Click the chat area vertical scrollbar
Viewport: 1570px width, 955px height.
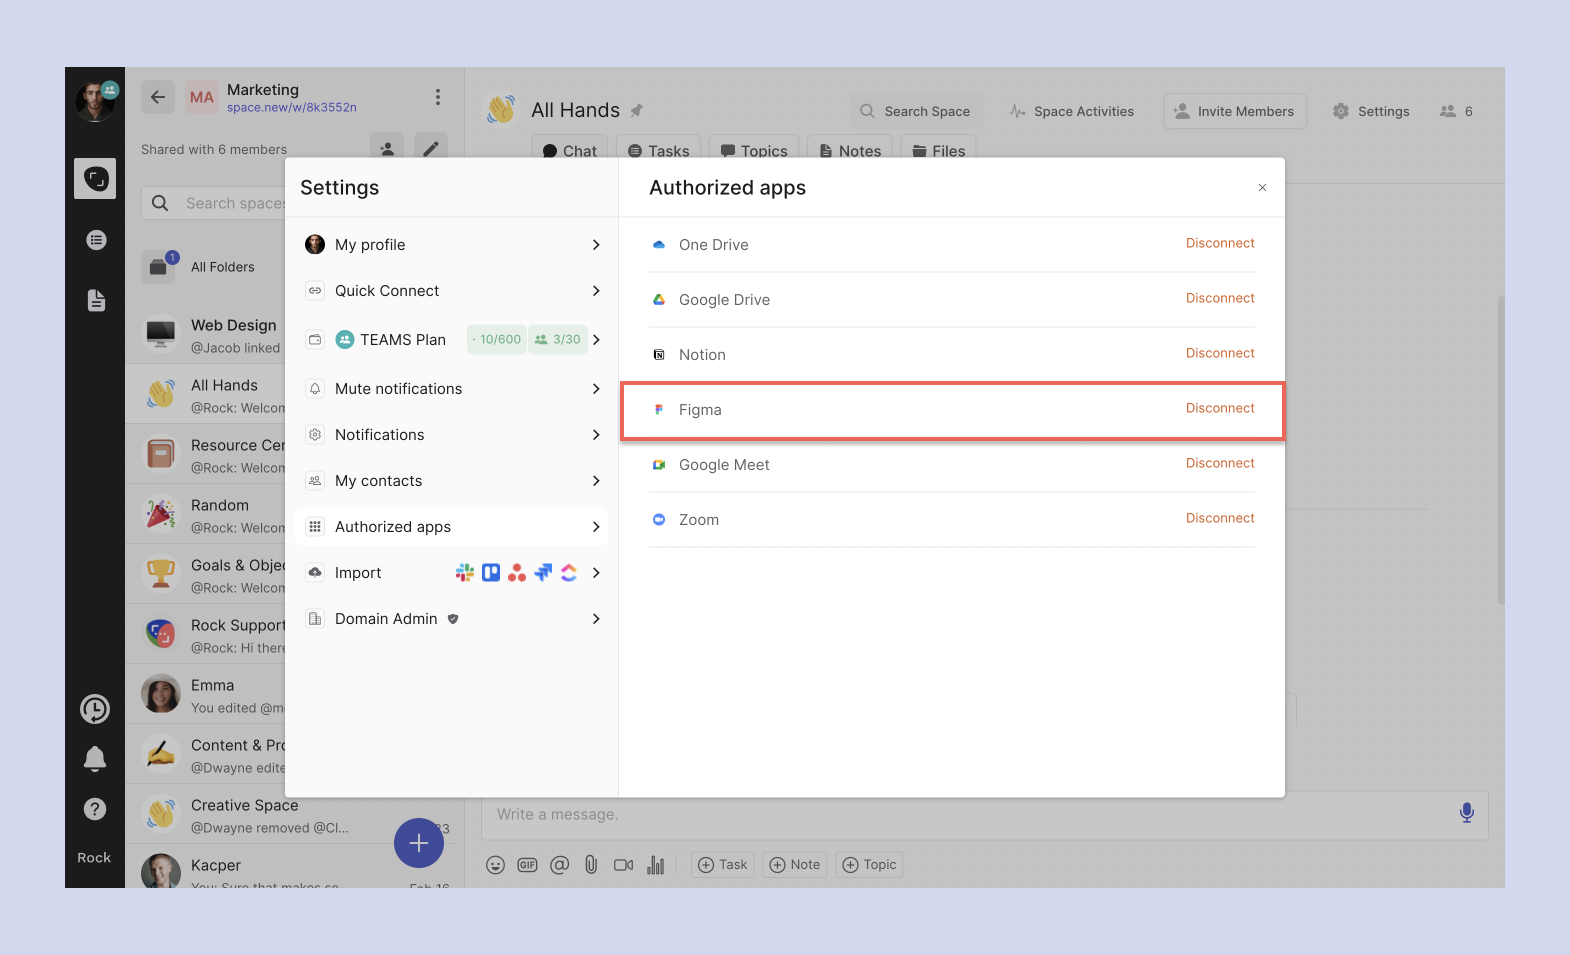(x=1500, y=450)
